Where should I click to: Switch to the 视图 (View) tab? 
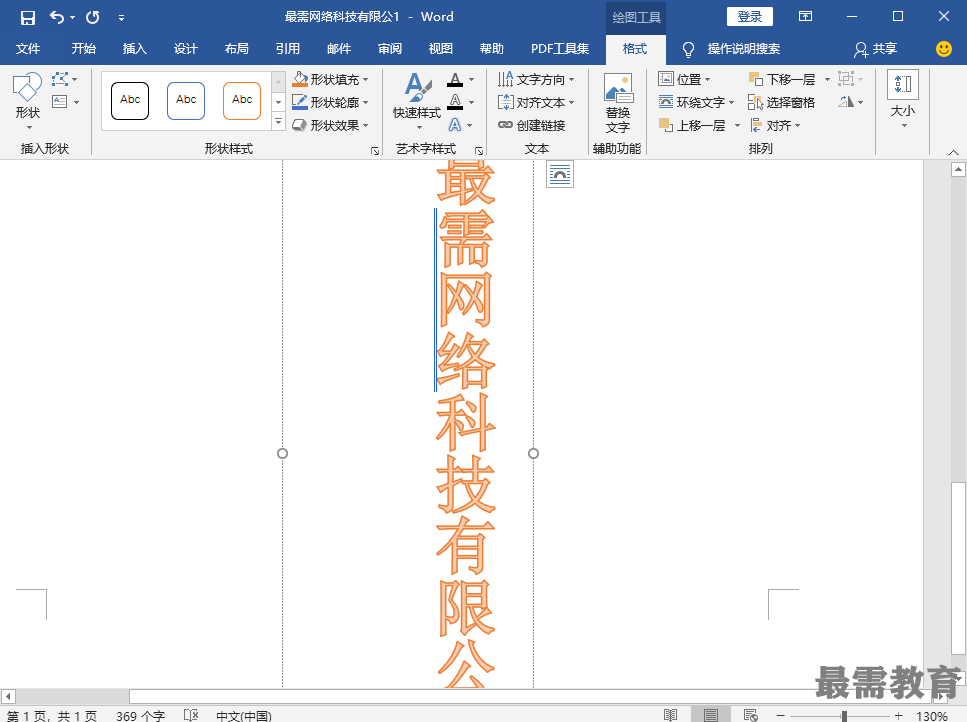[440, 49]
